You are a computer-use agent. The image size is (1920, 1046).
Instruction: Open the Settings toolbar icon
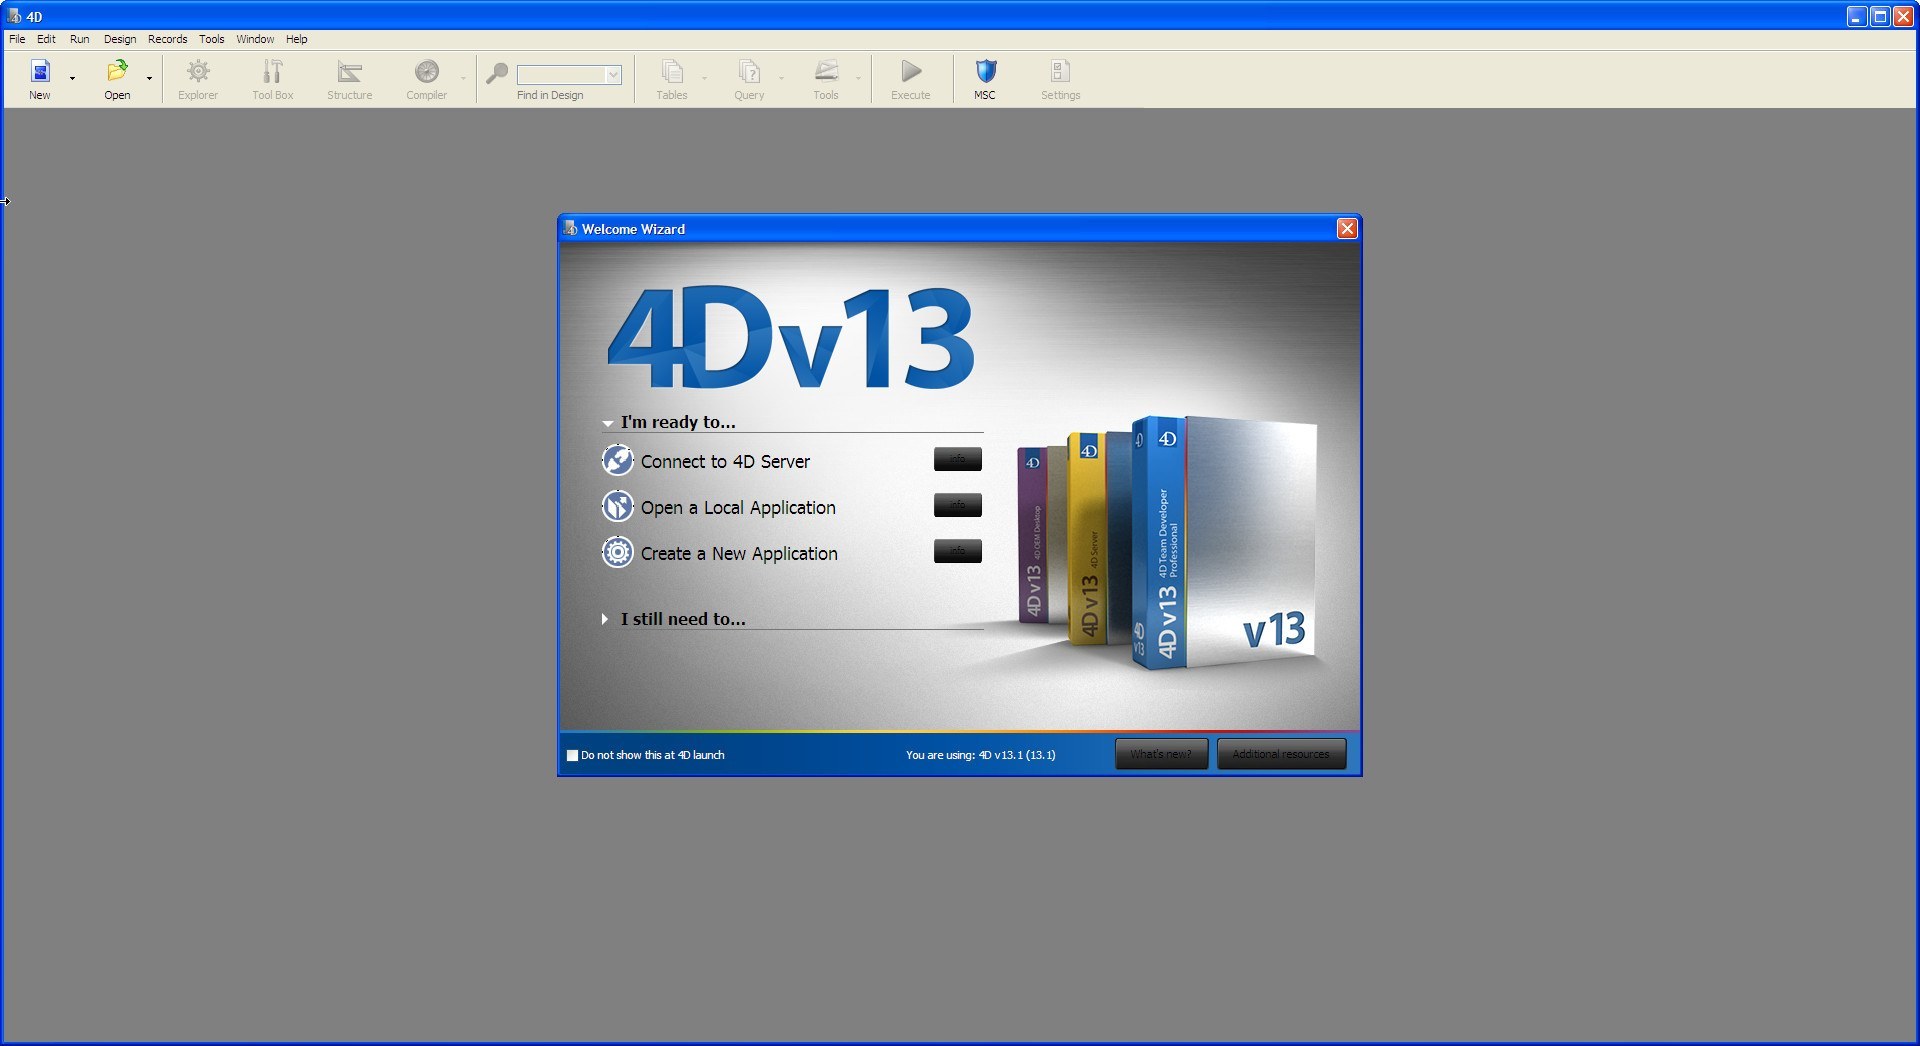[1060, 71]
